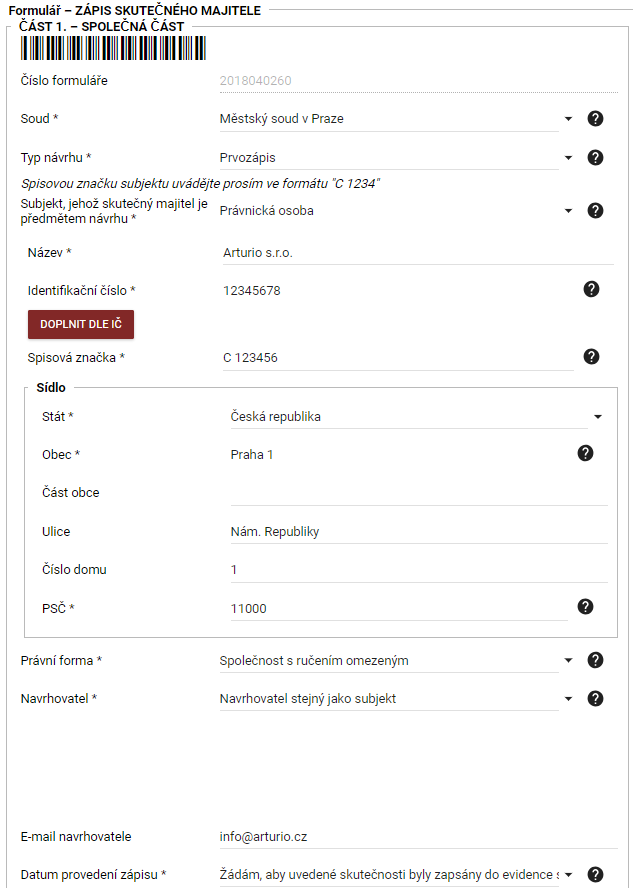
Task: Focus the Ulice input field
Action: point(419,532)
